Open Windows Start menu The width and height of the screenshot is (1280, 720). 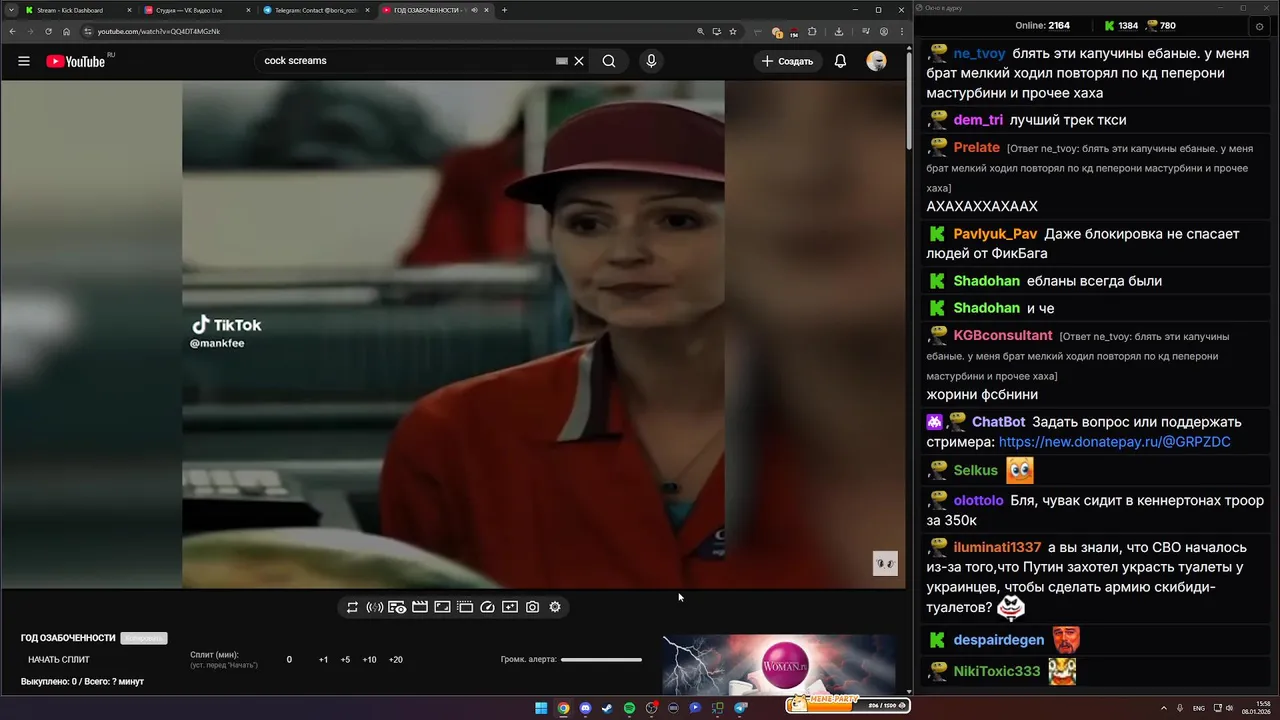[541, 708]
